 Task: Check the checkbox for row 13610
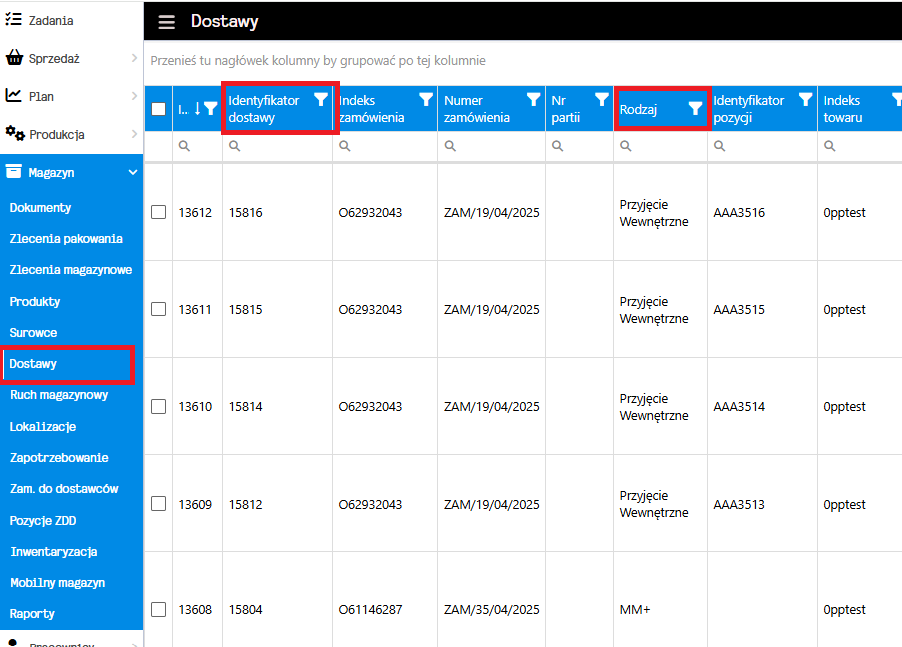tap(158, 407)
